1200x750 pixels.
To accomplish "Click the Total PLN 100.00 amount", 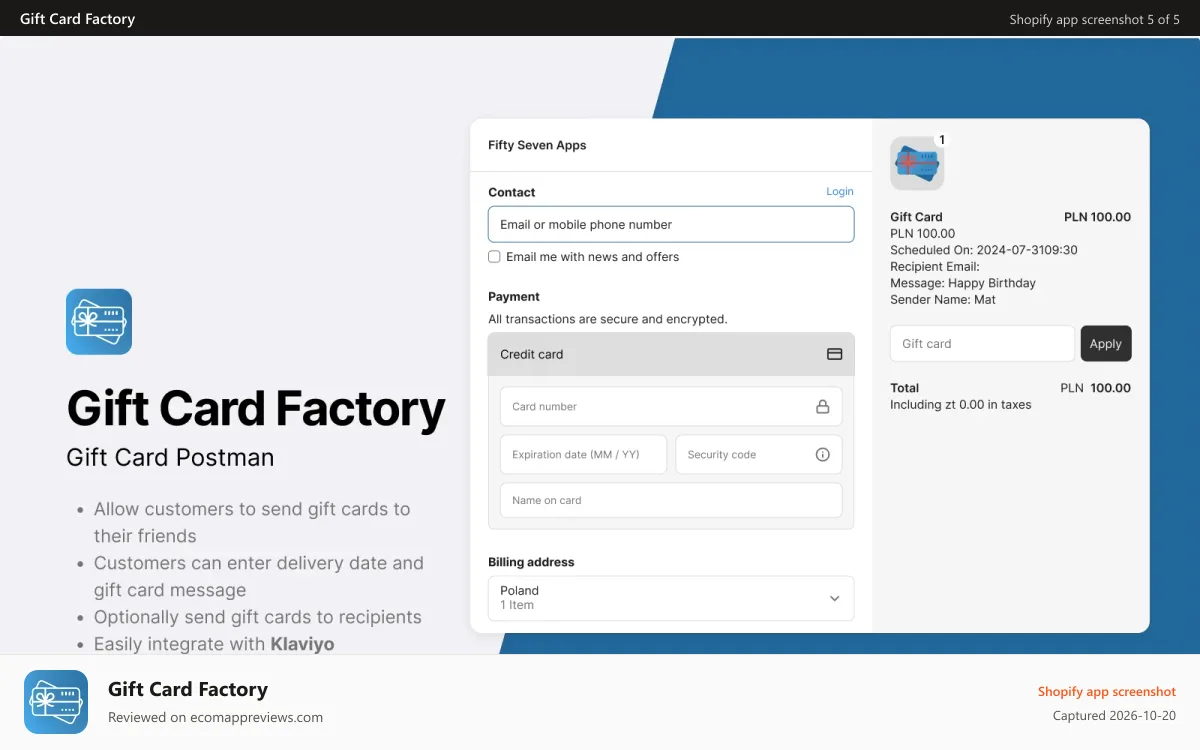I will pos(1096,388).
